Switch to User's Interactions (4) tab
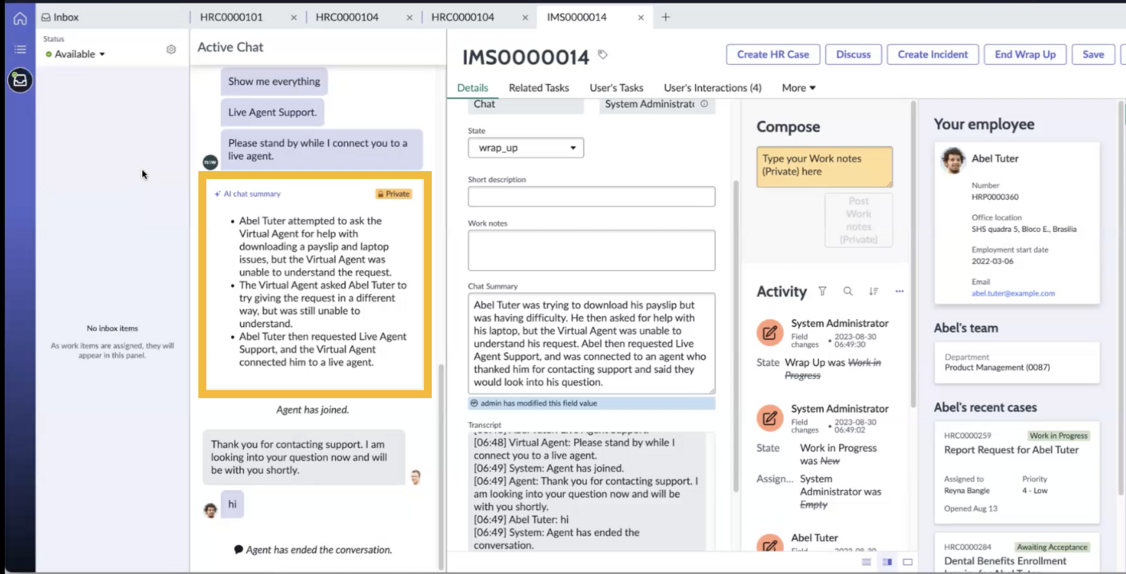Viewport: 1126px width, 574px height. tap(712, 88)
